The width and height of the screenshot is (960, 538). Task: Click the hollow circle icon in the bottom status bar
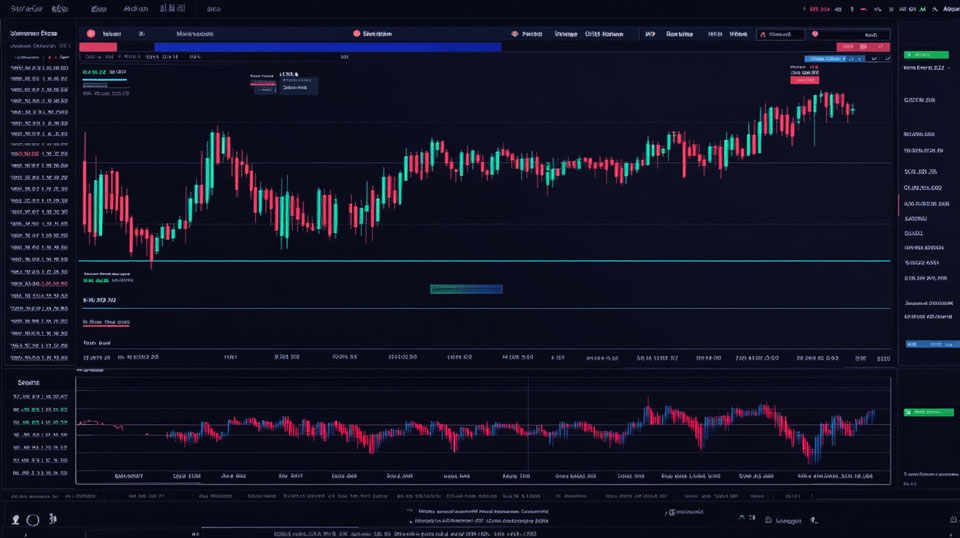tap(33, 520)
